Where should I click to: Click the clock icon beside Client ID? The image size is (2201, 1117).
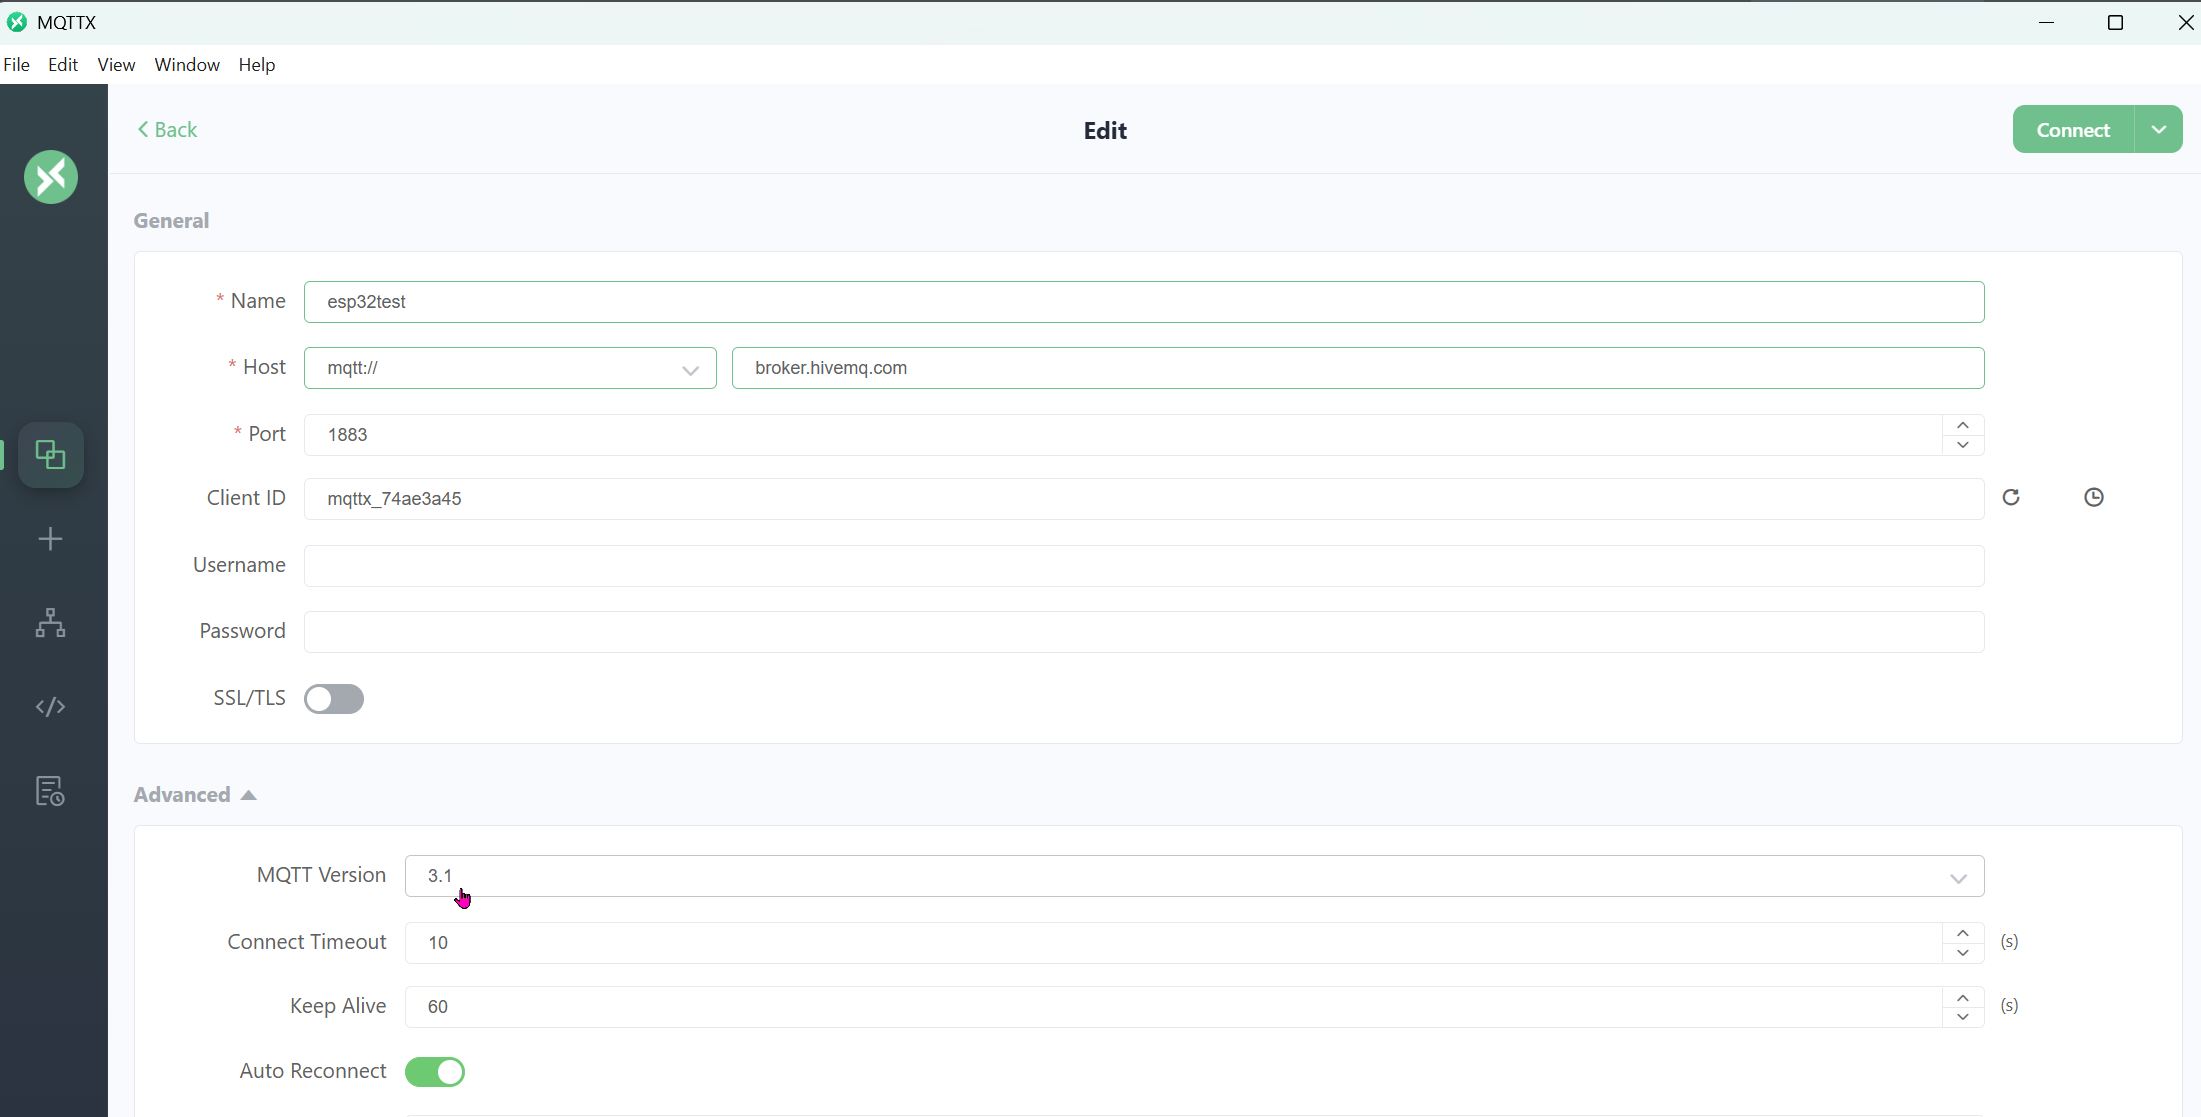tap(2093, 497)
